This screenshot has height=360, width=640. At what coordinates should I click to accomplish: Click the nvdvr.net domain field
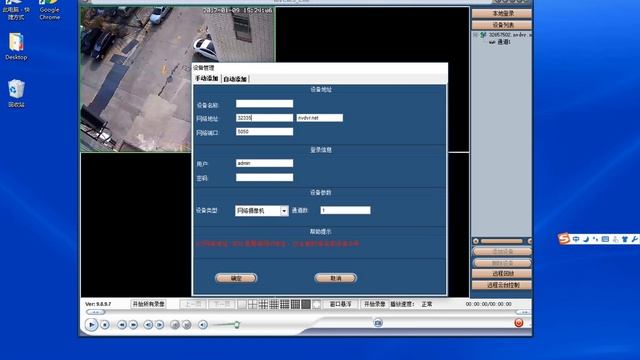(x=320, y=118)
